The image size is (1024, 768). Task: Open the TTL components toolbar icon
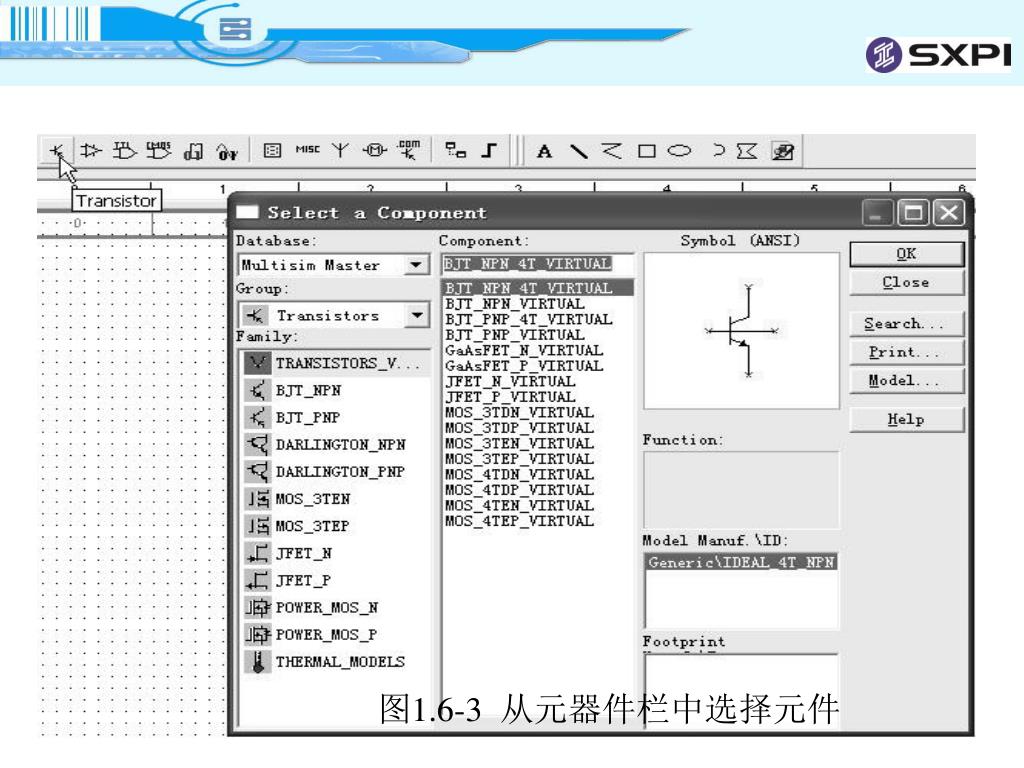point(124,151)
